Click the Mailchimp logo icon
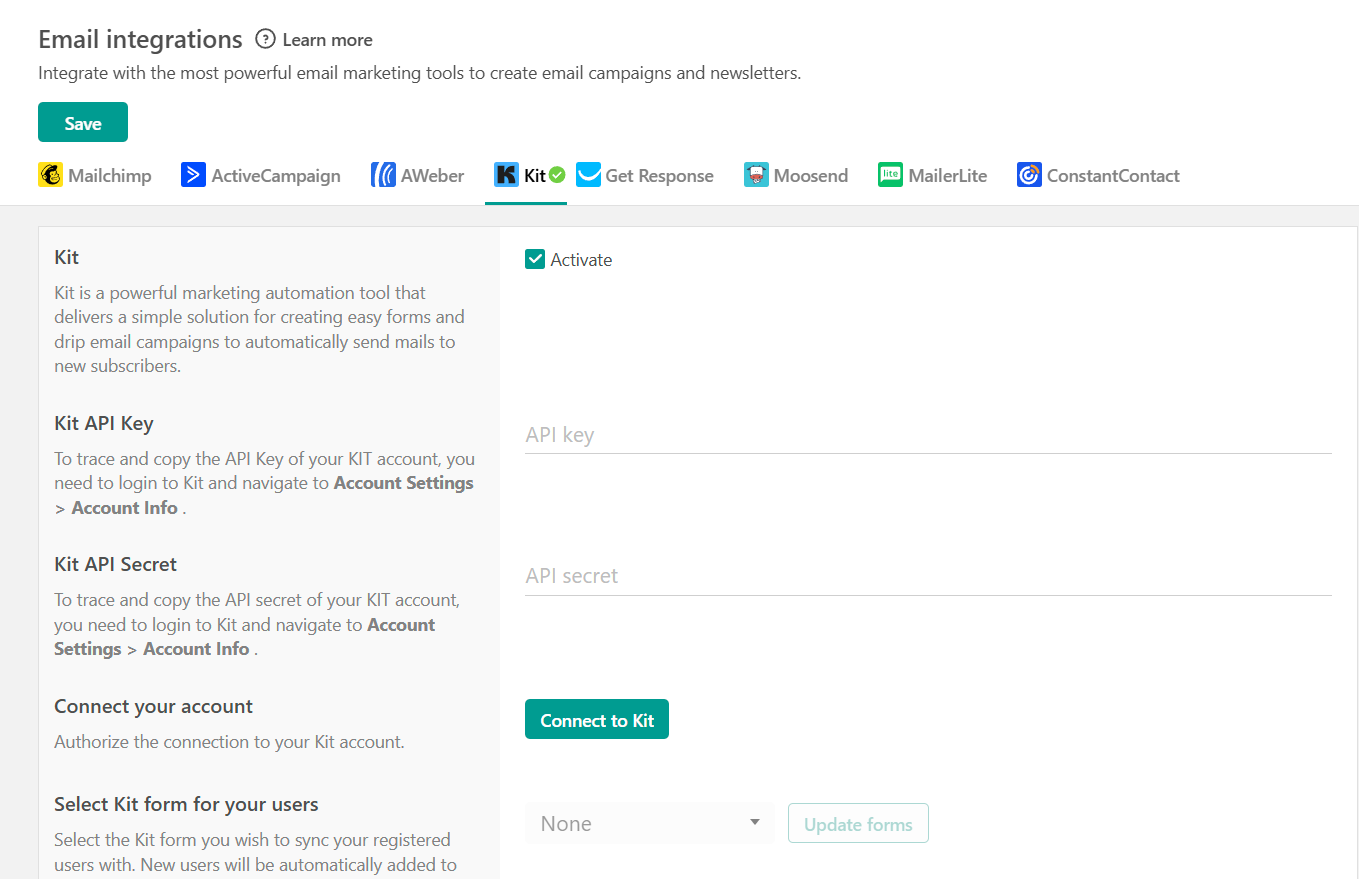 click(50, 175)
